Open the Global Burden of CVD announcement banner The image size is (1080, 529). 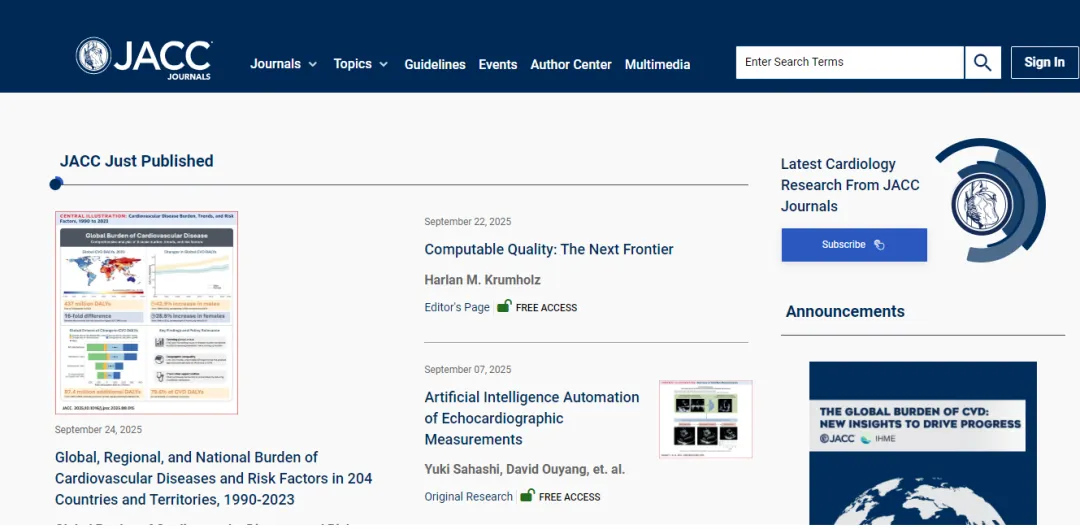923,444
